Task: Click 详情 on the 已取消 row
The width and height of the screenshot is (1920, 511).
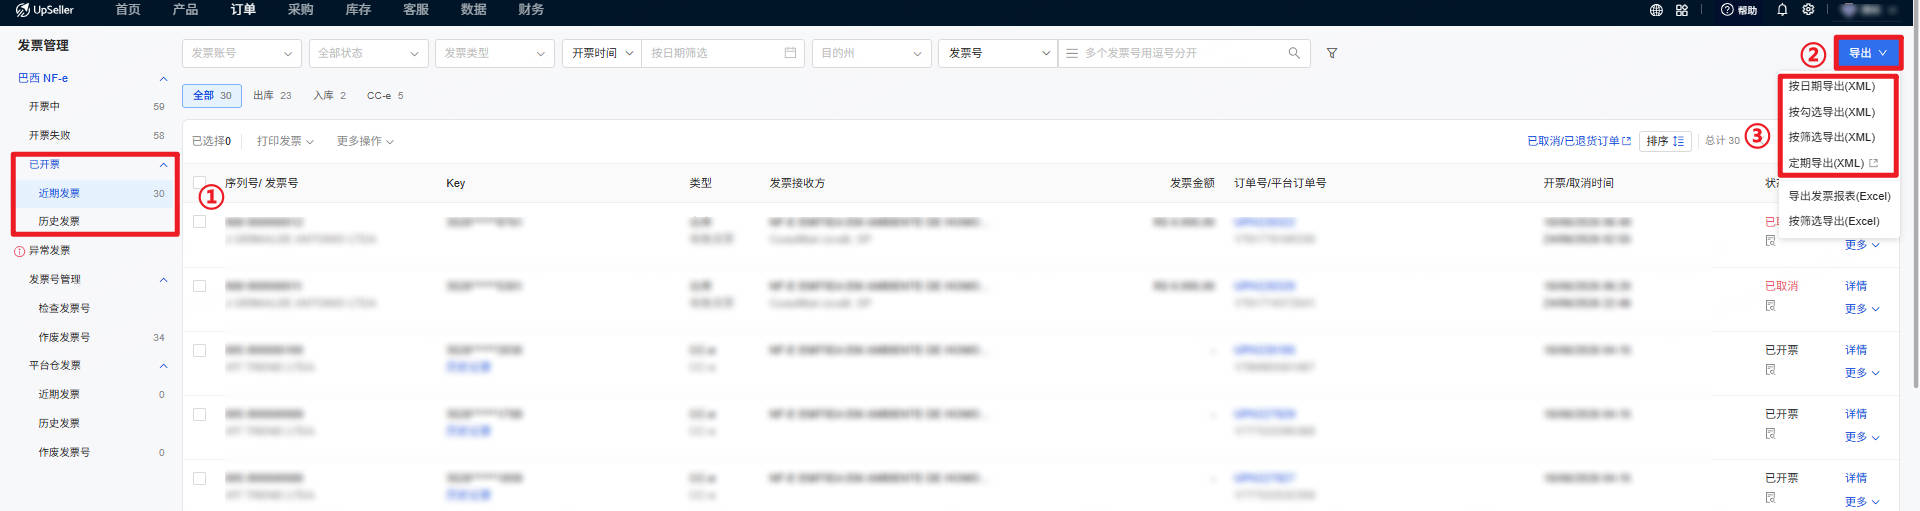Action: pos(1856,286)
